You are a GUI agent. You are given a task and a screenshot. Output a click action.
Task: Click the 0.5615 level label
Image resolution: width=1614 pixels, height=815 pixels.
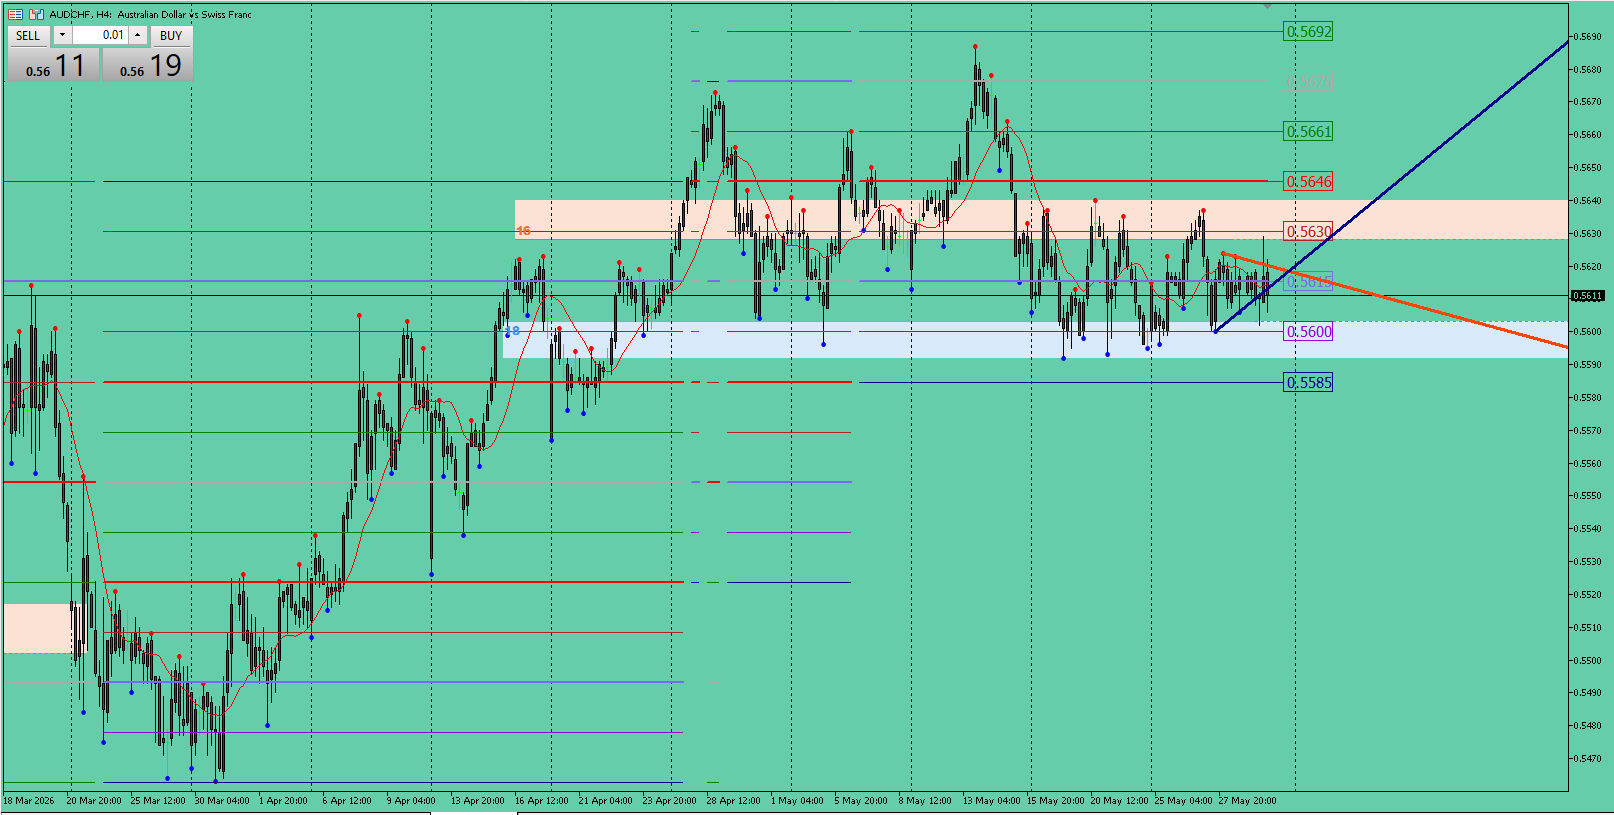pyautogui.click(x=1308, y=282)
